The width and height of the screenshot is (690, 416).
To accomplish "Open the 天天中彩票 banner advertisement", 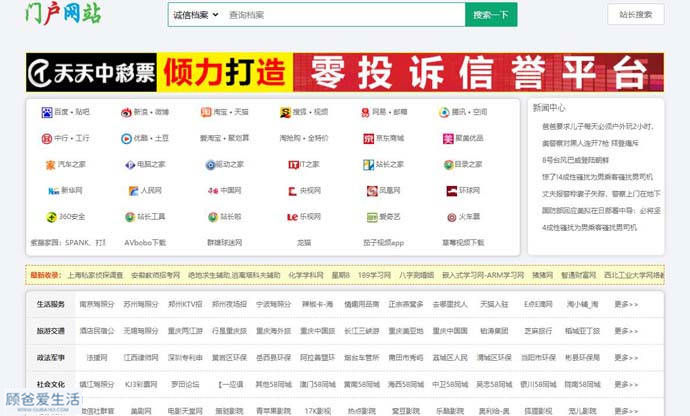I will (x=345, y=73).
